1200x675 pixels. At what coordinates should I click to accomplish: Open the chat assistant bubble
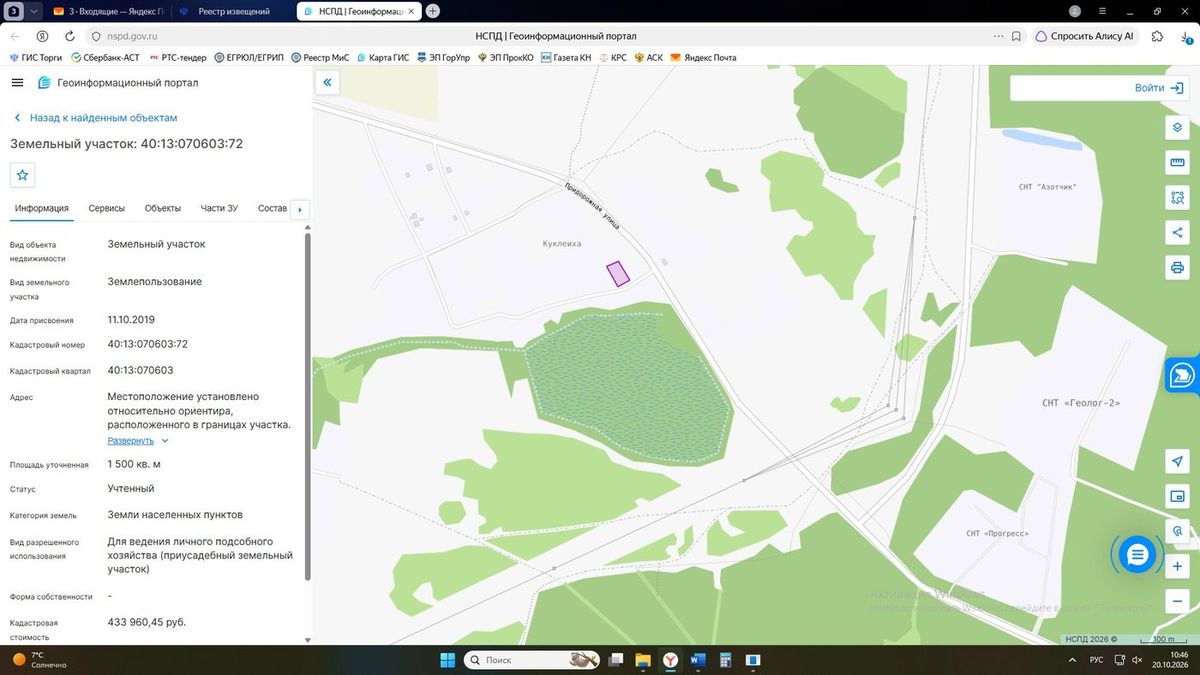[1137, 554]
